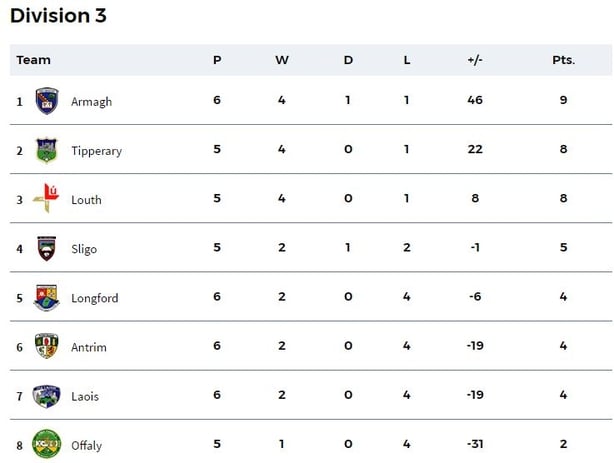The width and height of the screenshot is (614, 463).
Task: Click the W wins column header
Action: [282, 60]
